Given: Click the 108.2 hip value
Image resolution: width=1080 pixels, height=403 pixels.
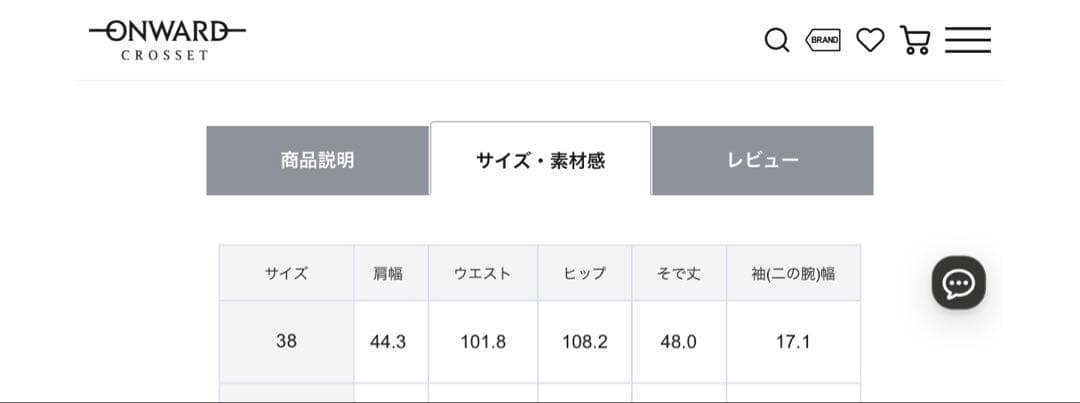Looking at the screenshot, I should 584,341.
